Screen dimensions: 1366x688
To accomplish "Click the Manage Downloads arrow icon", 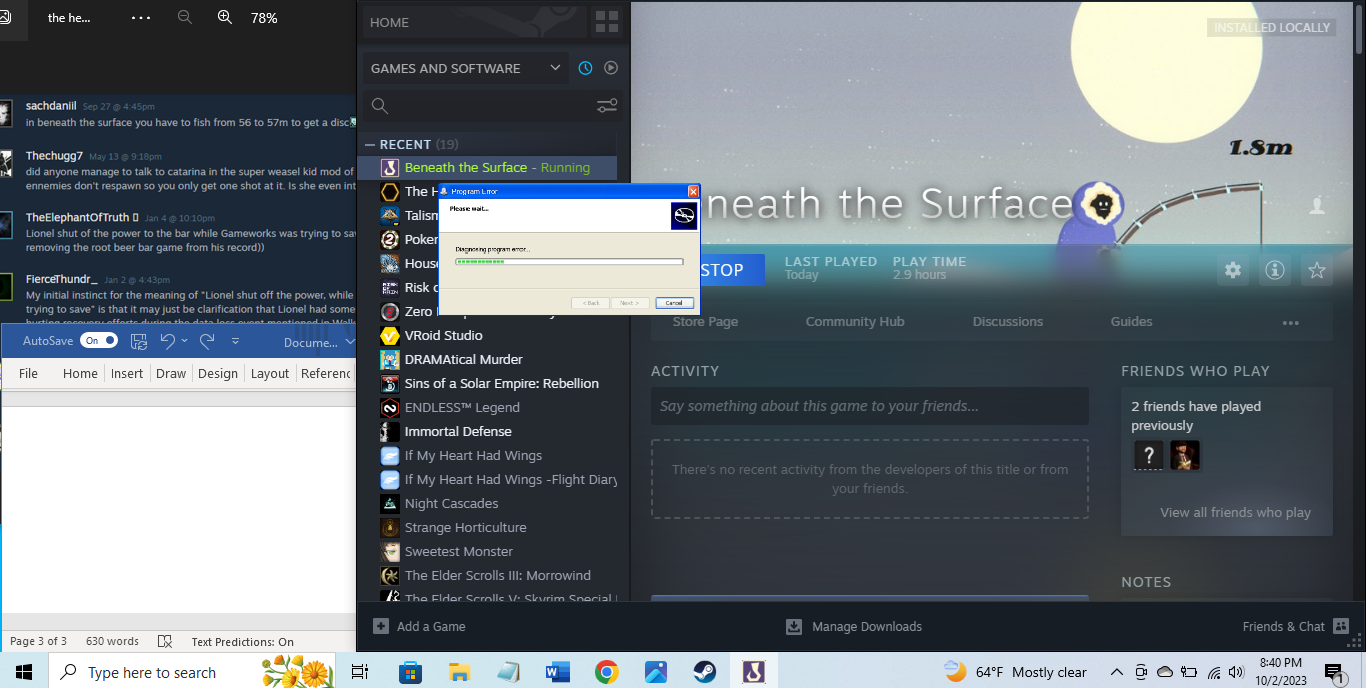I will coord(794,626).
